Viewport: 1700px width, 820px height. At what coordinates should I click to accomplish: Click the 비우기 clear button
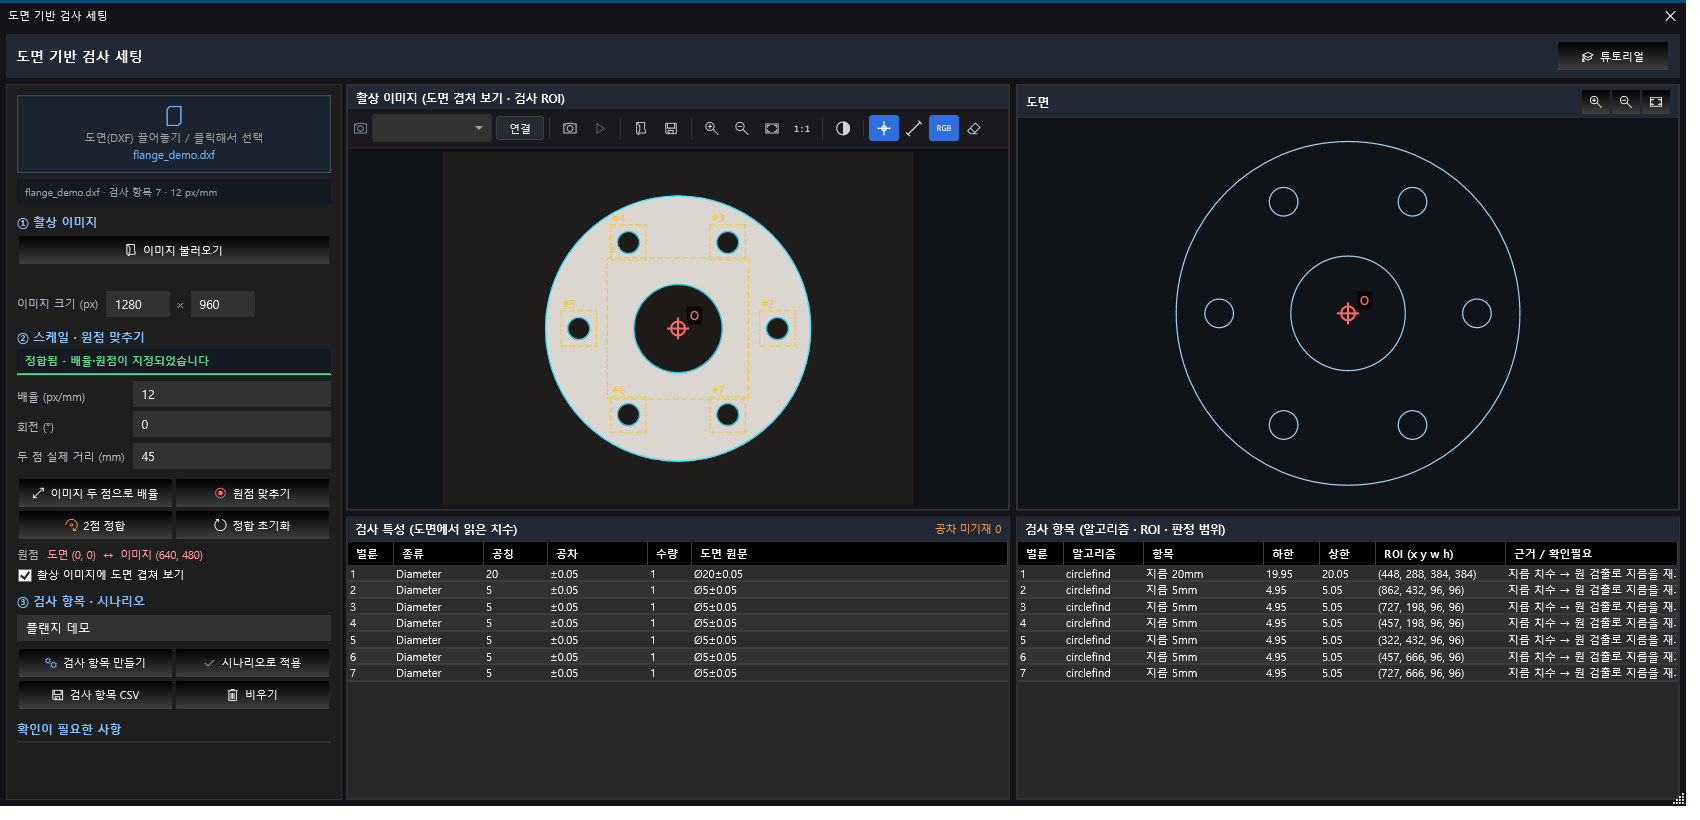click(x=253, y=695)
